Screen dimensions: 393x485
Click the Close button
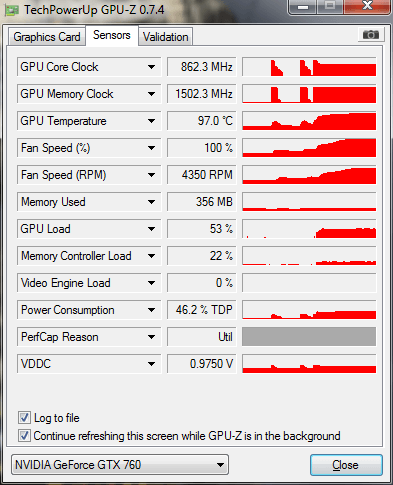pyautogui.click(x=346, y=465)
